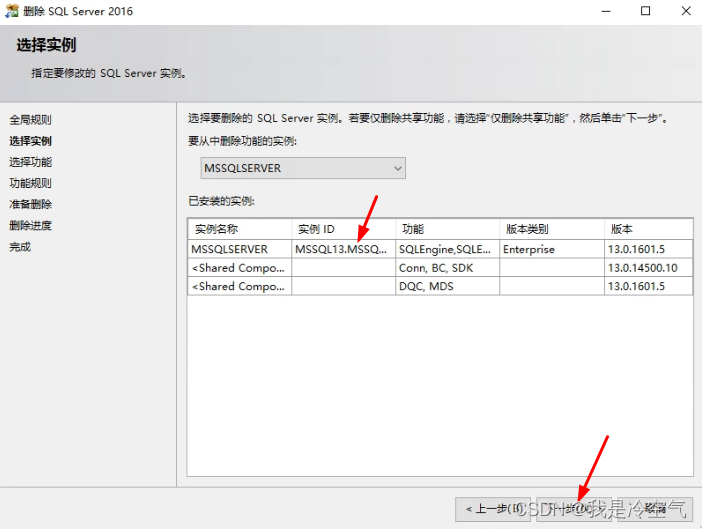Minimize the SQL Server 2016 setup window
The height and width of the screenshot is (529, 702).
606,11
